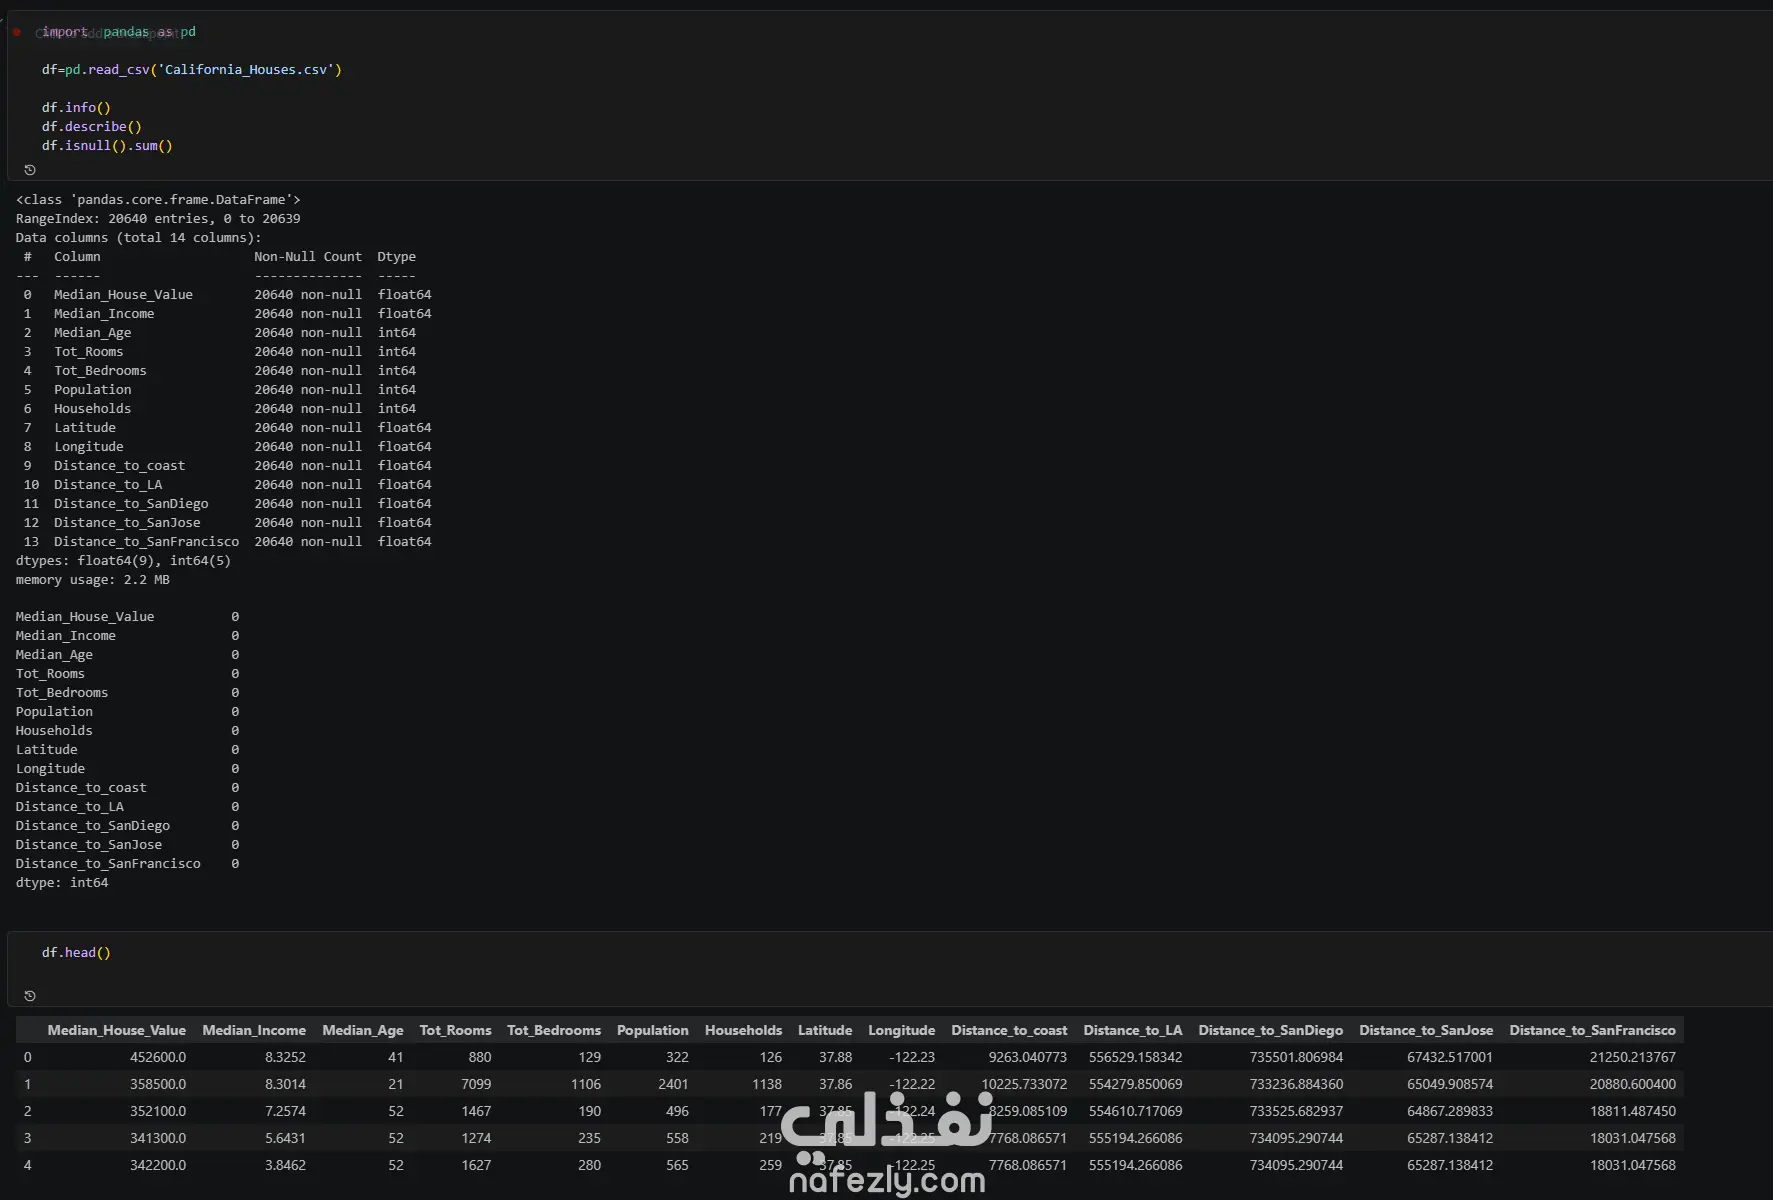
Task: Click the Tot_Rooms value 7099
Action: (x=476, y=1084)
